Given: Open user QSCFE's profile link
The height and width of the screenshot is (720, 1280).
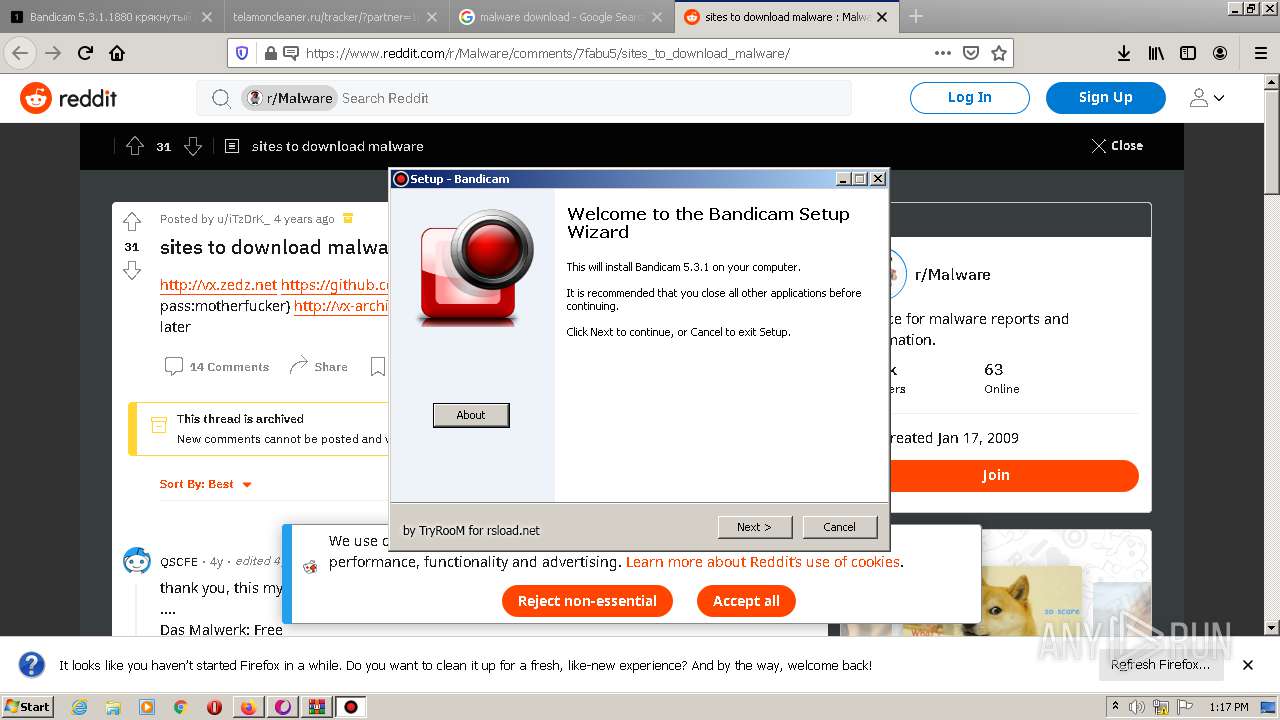Looking at the screenshot, I should (x=179, y=562).
